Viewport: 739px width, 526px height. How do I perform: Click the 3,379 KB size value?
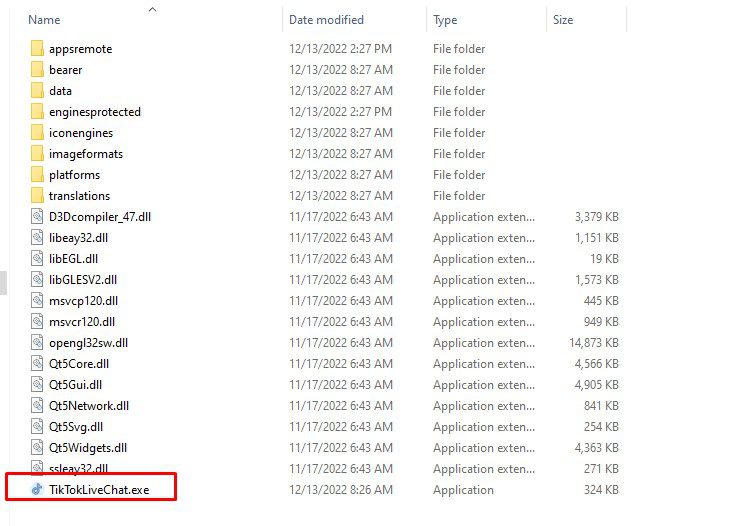(x=596, y=217)
